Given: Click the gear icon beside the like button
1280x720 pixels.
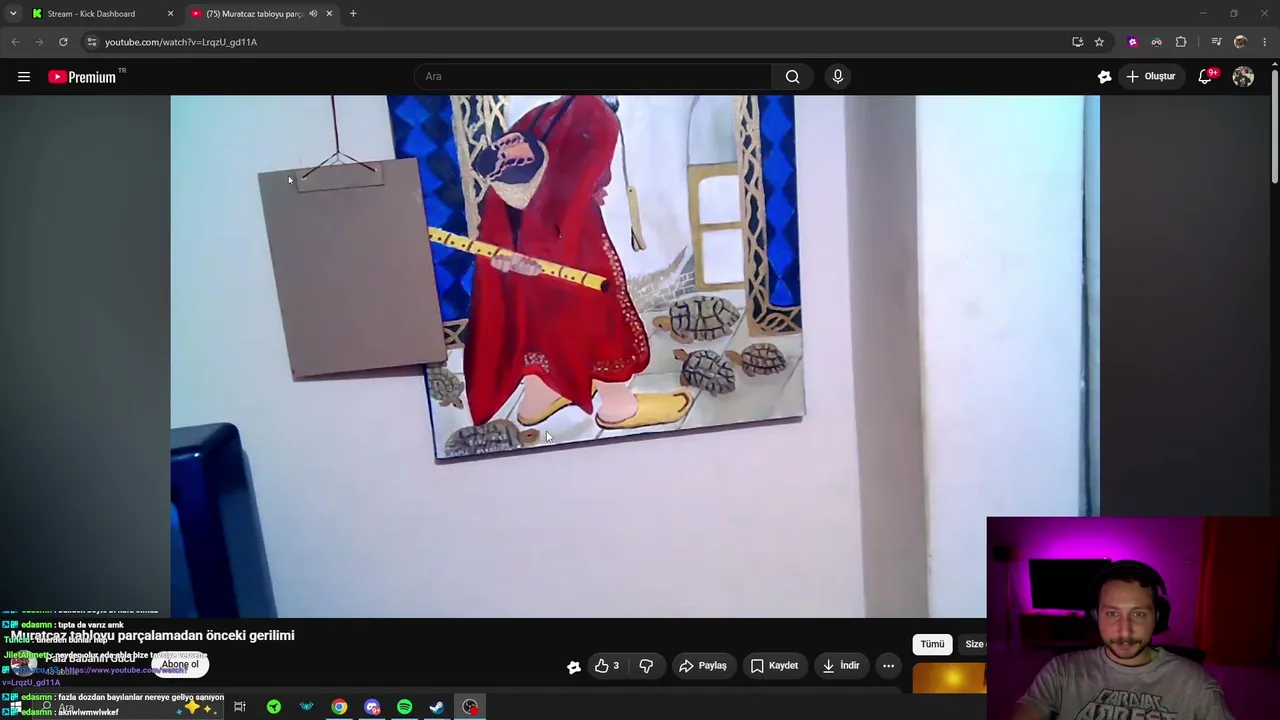Looking at the screenshot, I should pyautogui.click(x=574, y=667).
